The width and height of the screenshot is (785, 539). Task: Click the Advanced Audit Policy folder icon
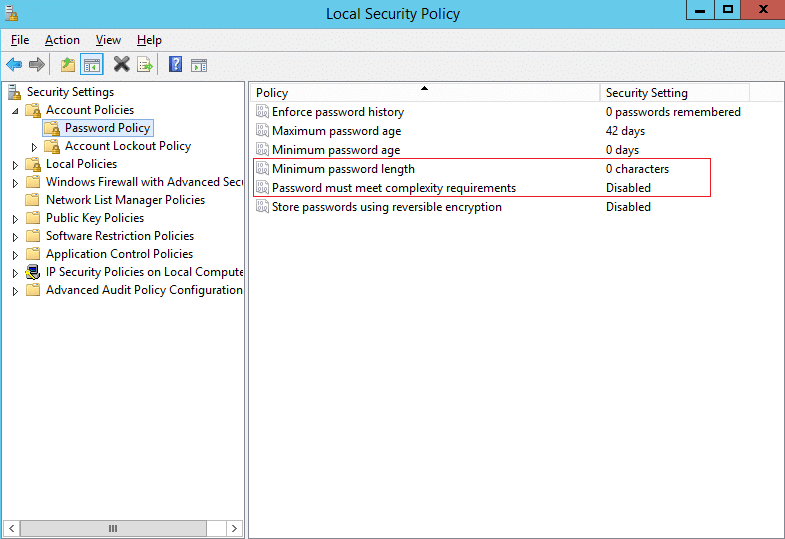click(33, 290)
